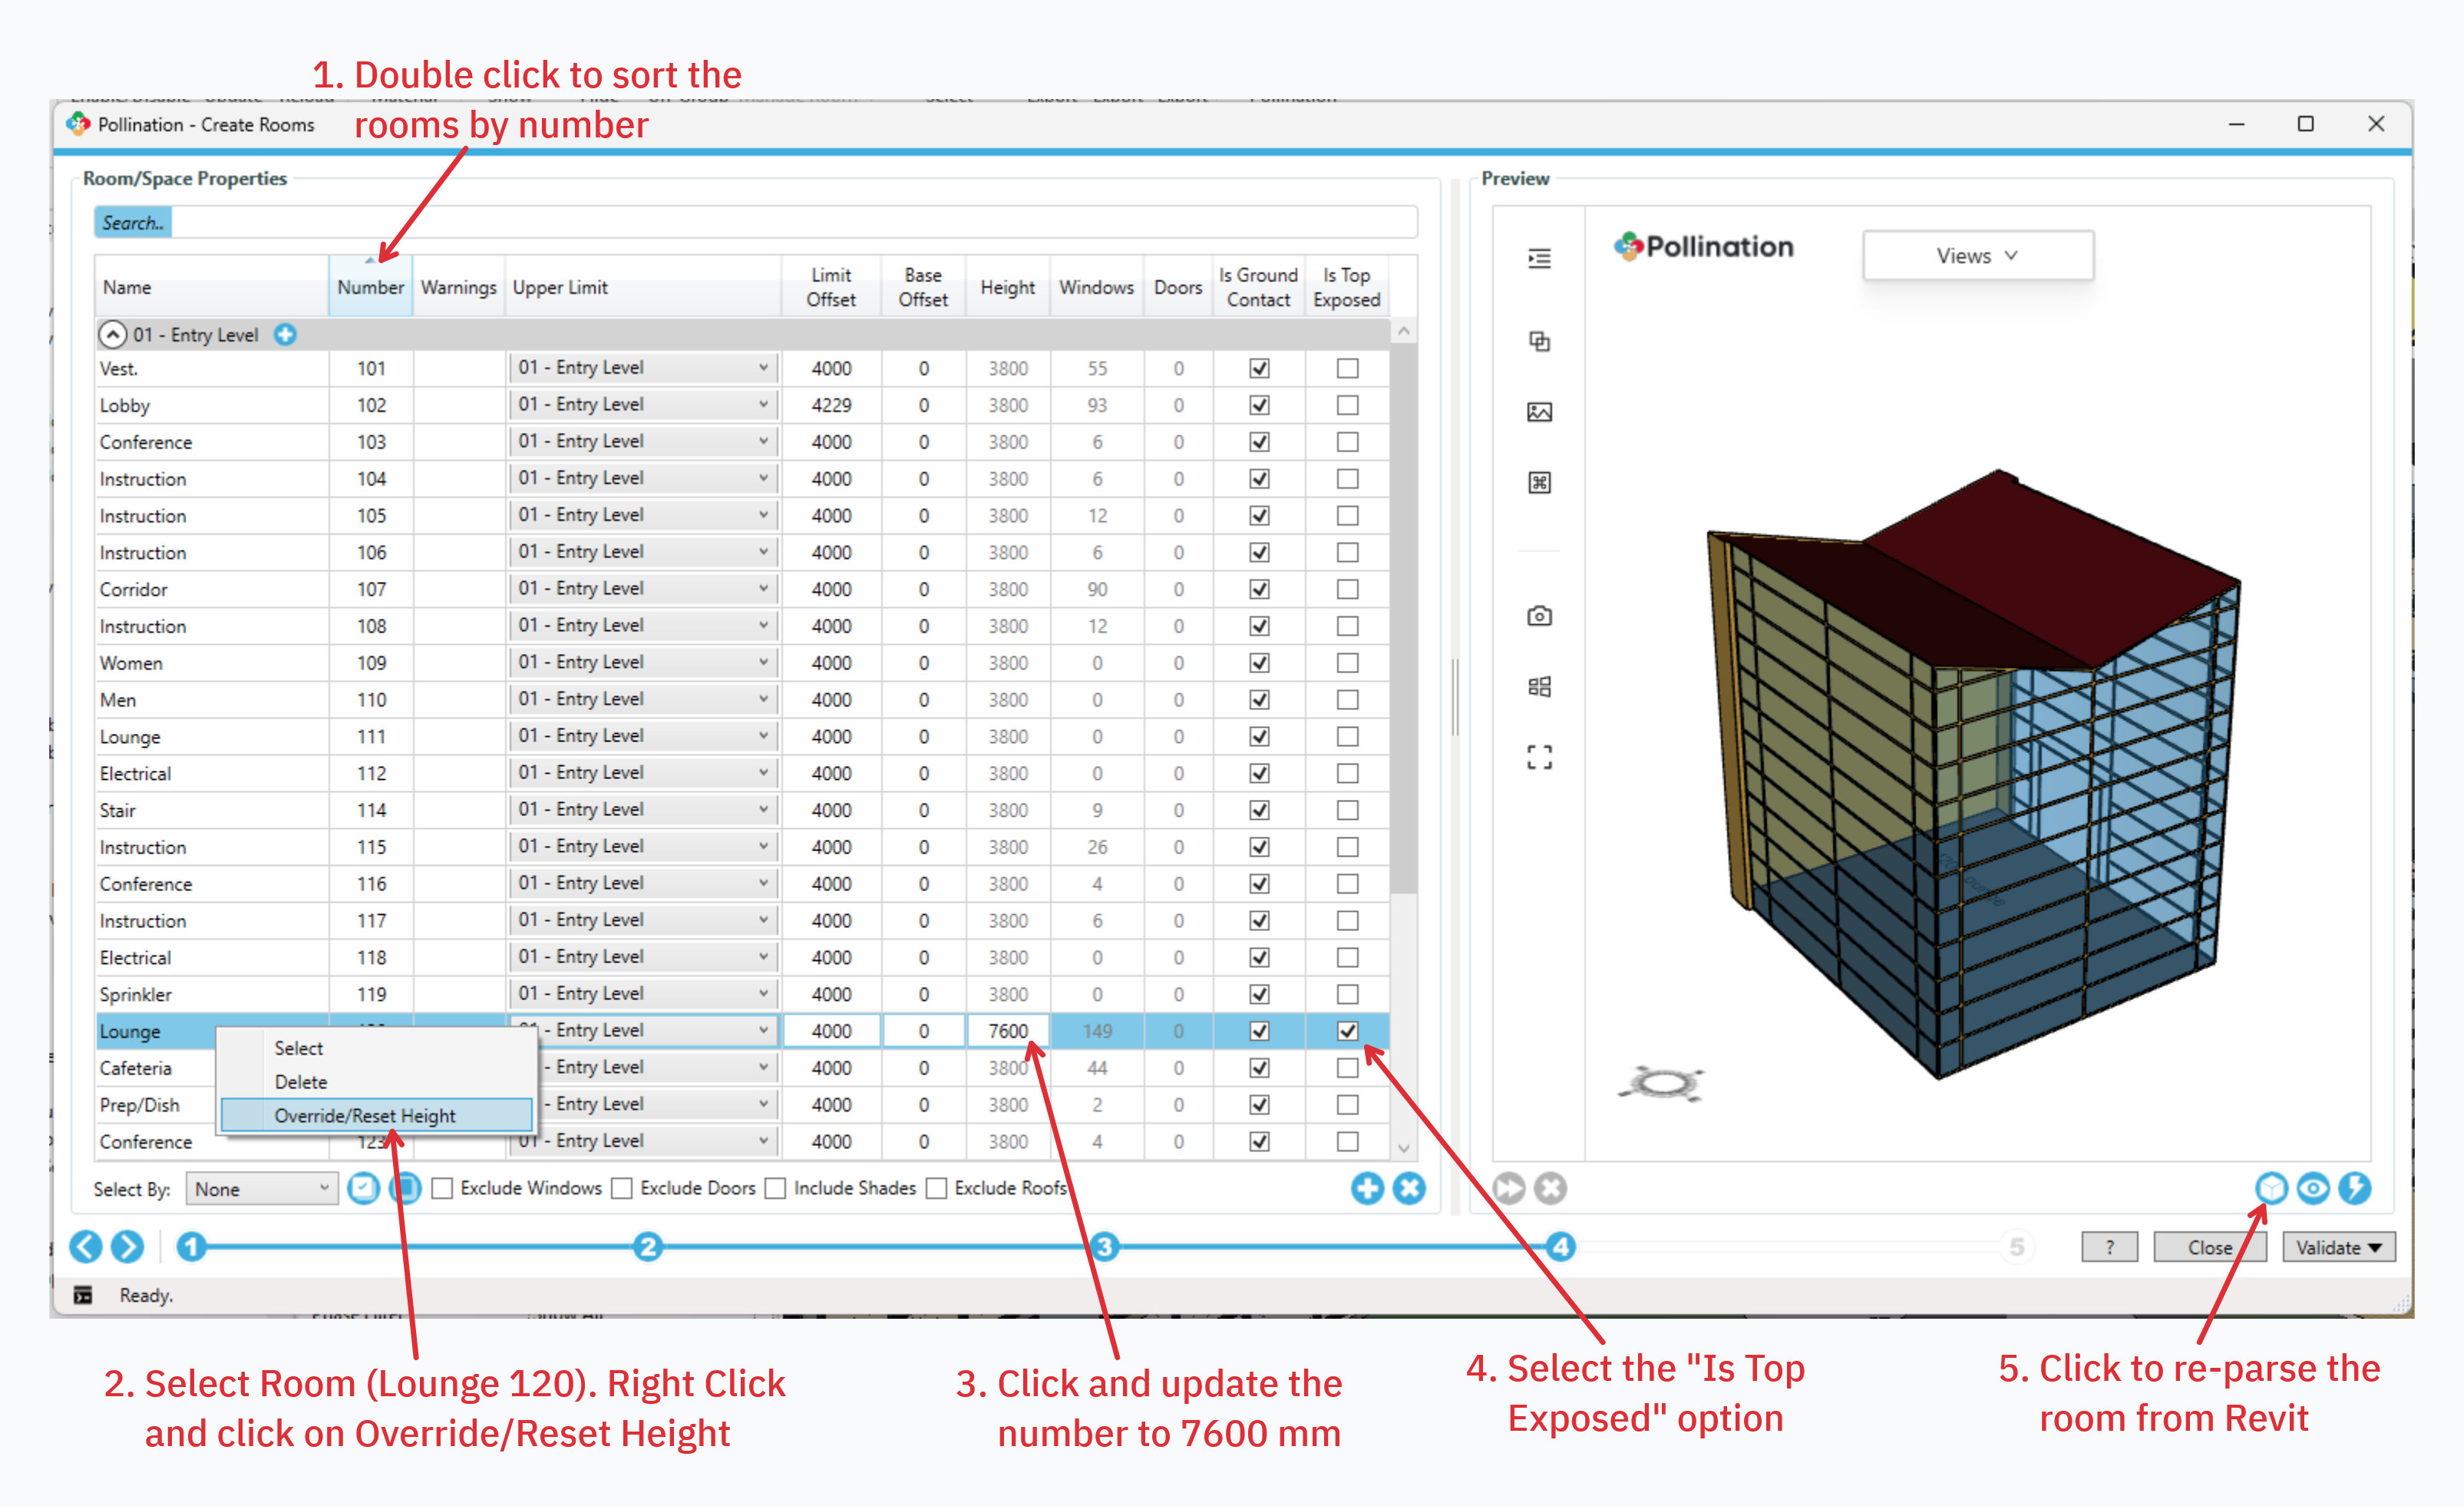Click plus icon beside 01 - Entry Level
Screen dimensions: 2464x1506
285,335
